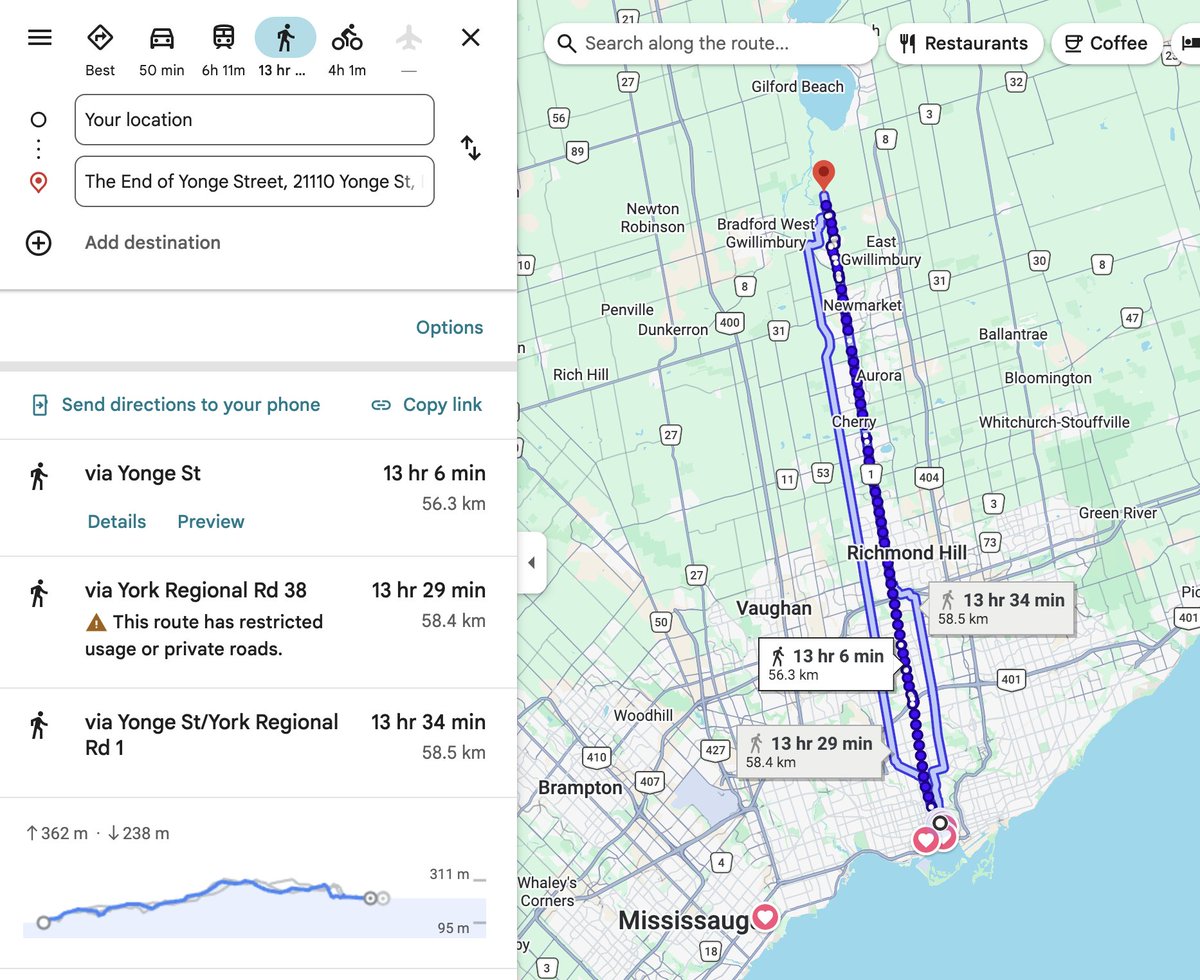Select the via Yonge St route
This screenshot has height=980, width=1200.
258,497
